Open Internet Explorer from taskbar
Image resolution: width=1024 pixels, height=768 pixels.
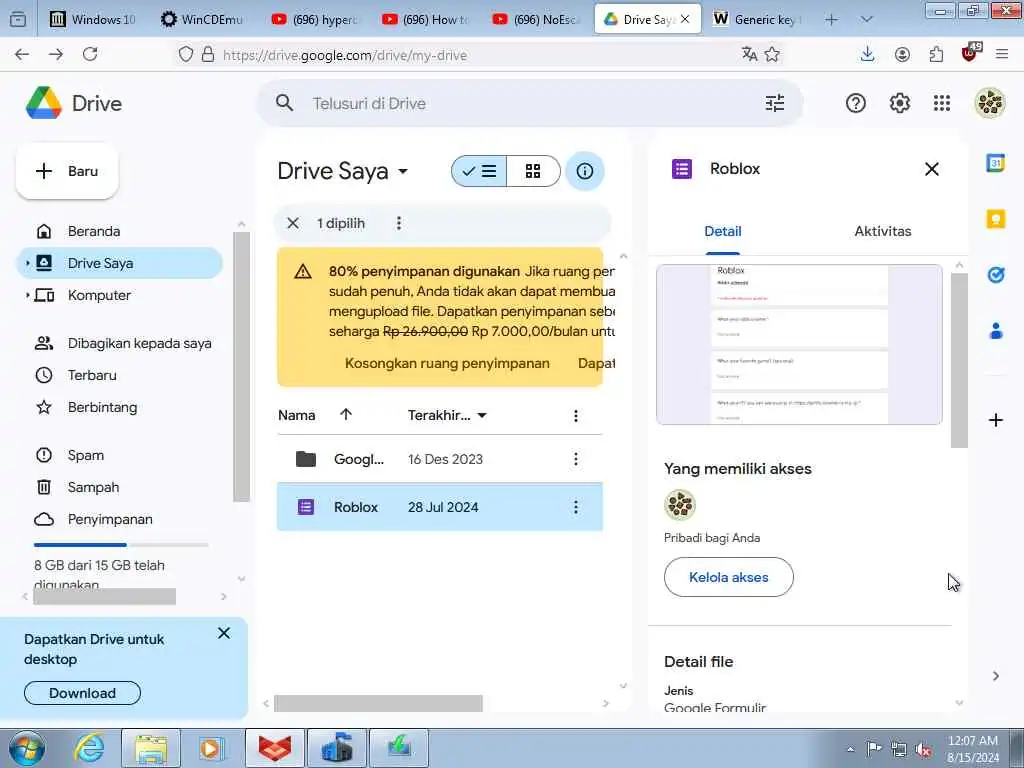89,748
